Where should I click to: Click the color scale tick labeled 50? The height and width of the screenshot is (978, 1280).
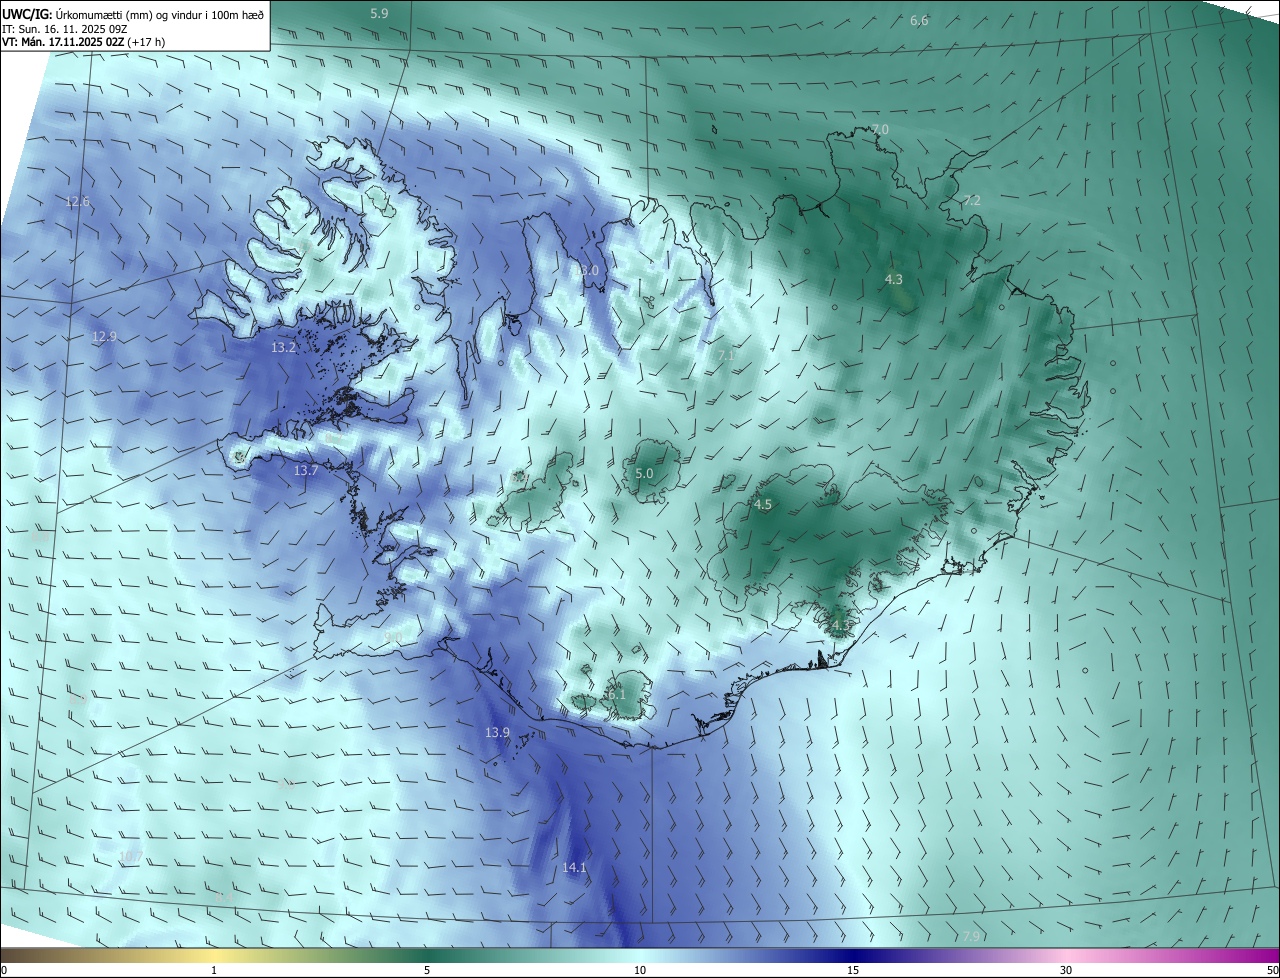1272,970
